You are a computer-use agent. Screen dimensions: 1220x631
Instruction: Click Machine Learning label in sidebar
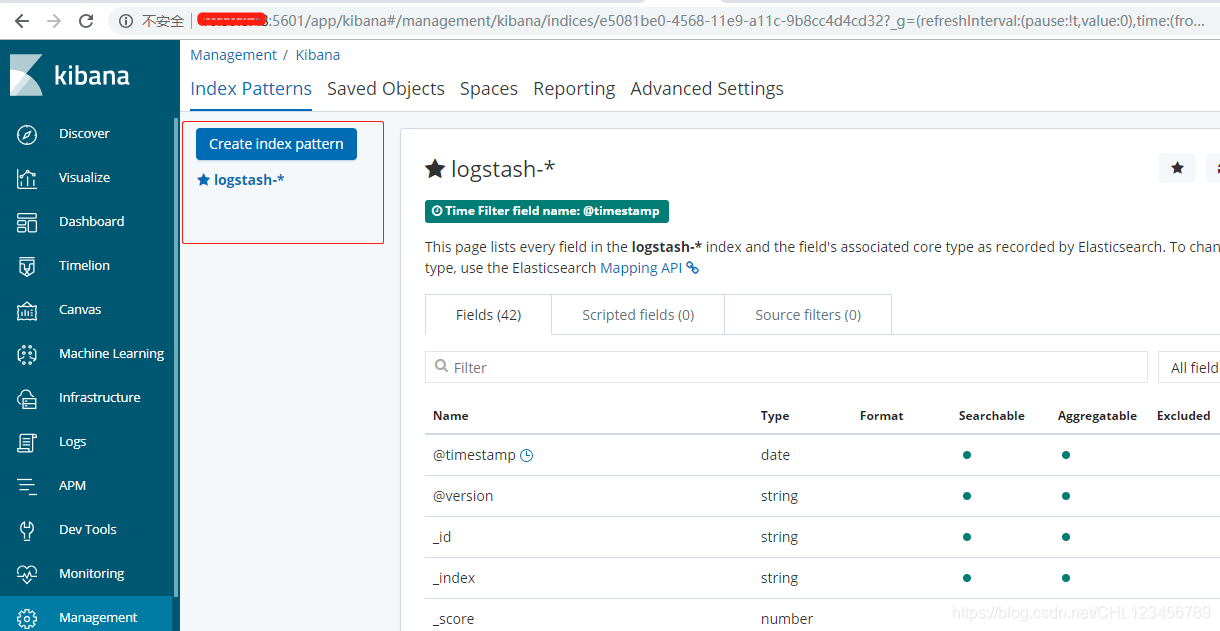coord(111,354)
